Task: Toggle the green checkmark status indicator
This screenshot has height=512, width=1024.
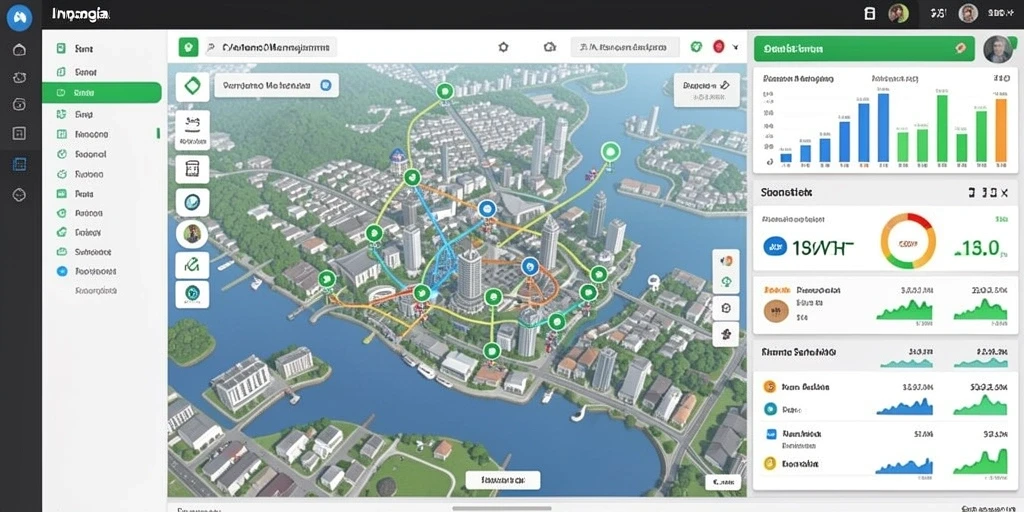Action: pyautogui.click(x=697, y=47)
